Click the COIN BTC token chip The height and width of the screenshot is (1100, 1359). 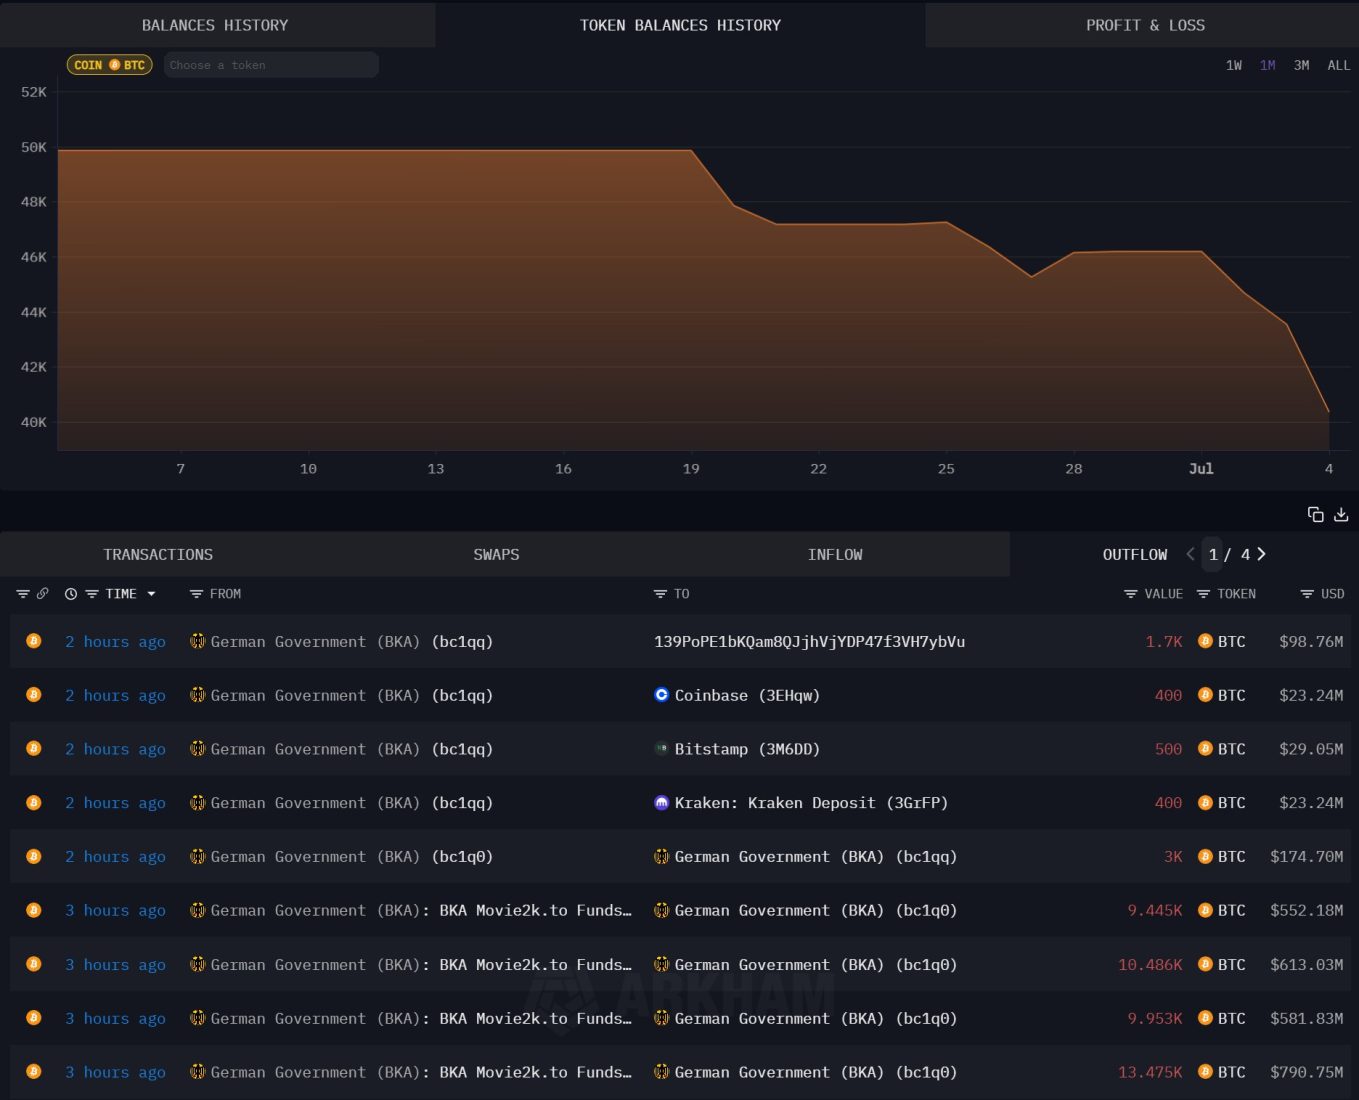109,65
